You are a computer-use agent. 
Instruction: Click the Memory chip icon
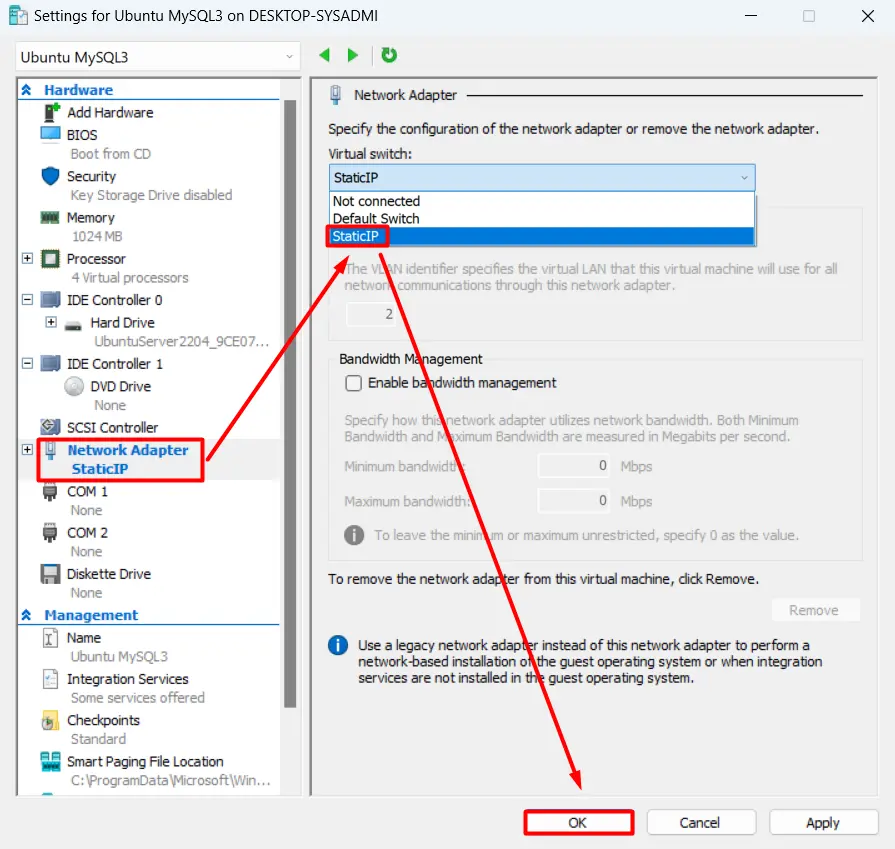[50, 217]
